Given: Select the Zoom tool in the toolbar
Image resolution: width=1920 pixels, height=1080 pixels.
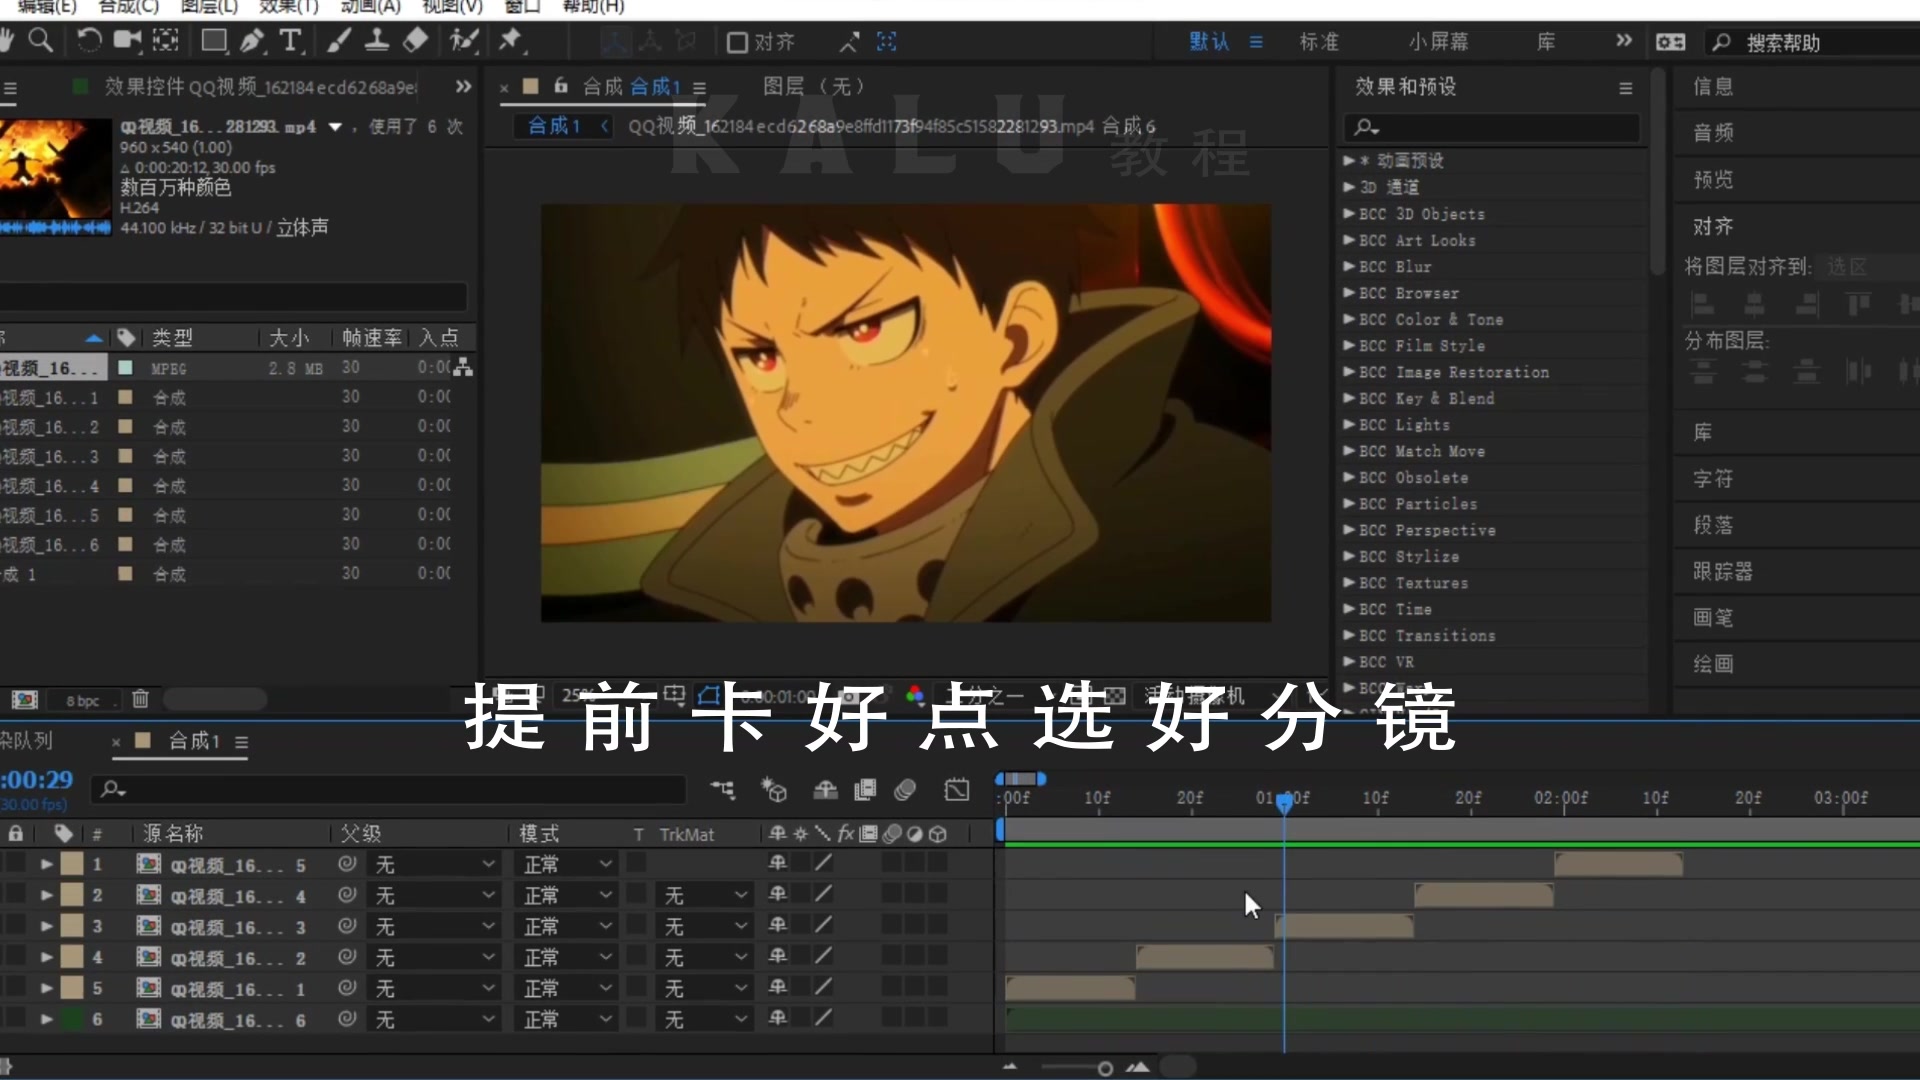Looking at the screenshot, I should [x=41, y=41].
